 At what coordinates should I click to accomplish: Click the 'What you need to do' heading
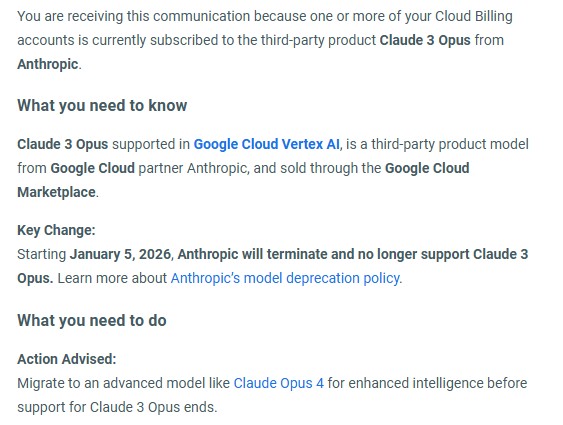(x=92, y=321)
